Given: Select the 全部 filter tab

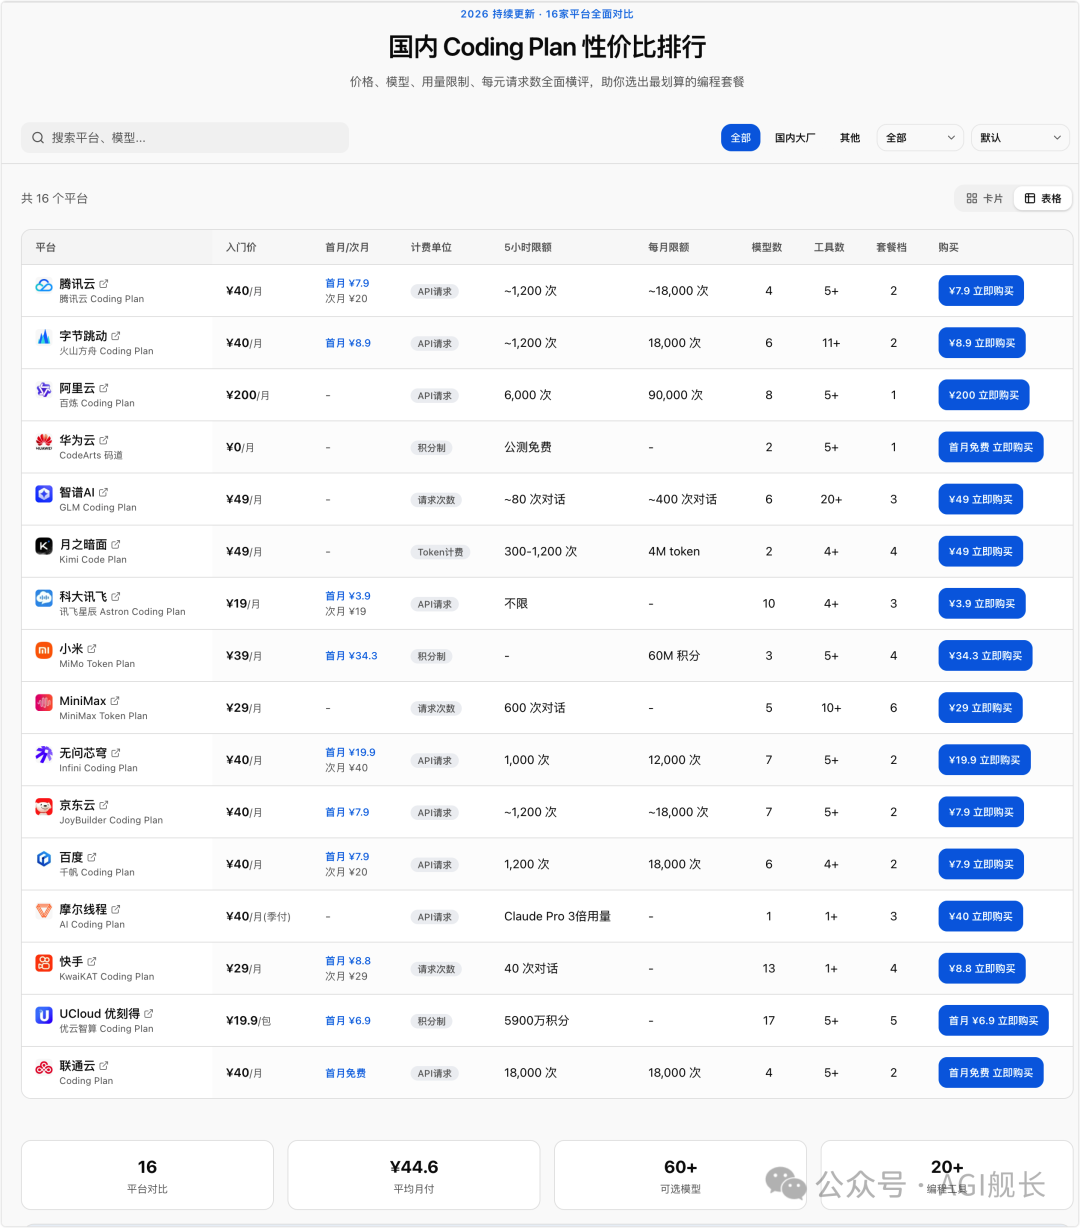Looking at the screenshot, I should point(740,137).
